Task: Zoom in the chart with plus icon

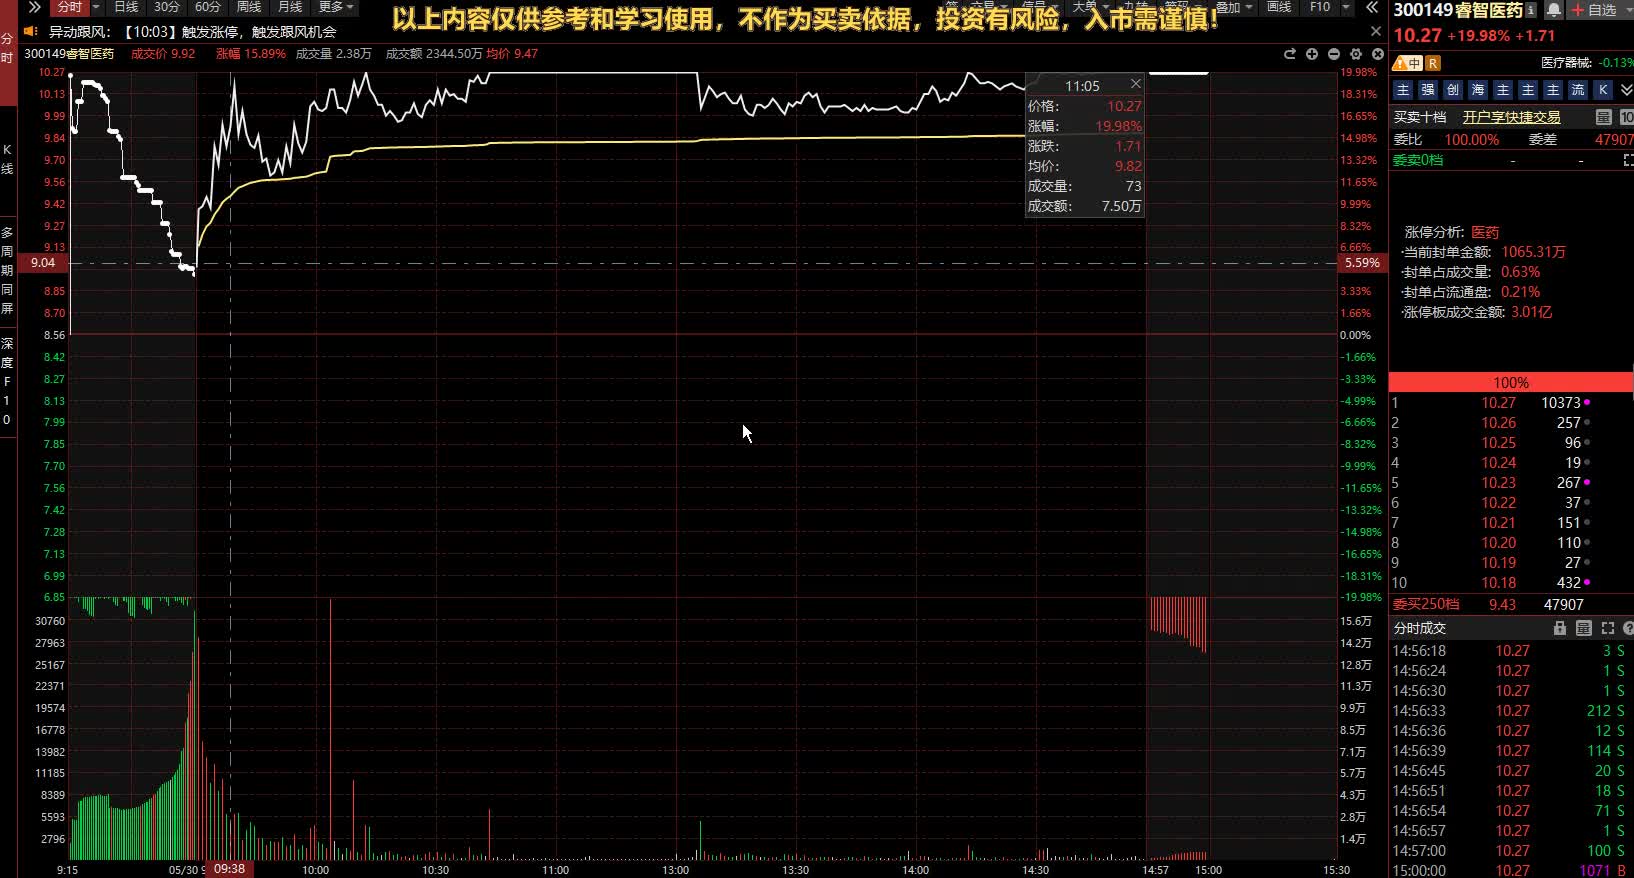Action: tap(1312, 54)
